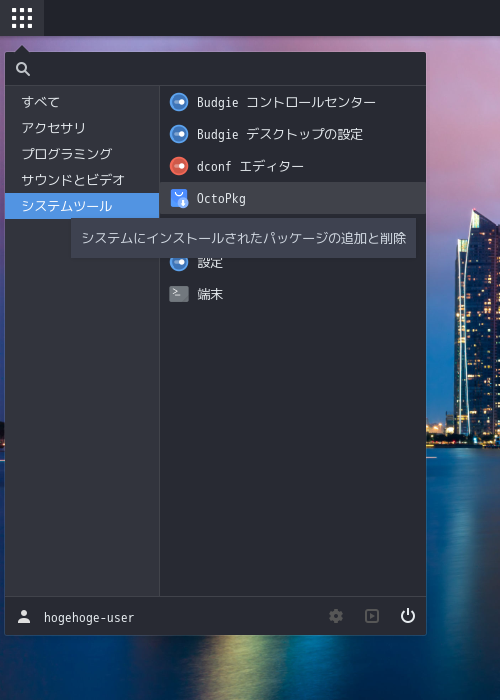This screenshot has width=500, height=700.
Task: Click the power button icon
Action: coord(408,616)
